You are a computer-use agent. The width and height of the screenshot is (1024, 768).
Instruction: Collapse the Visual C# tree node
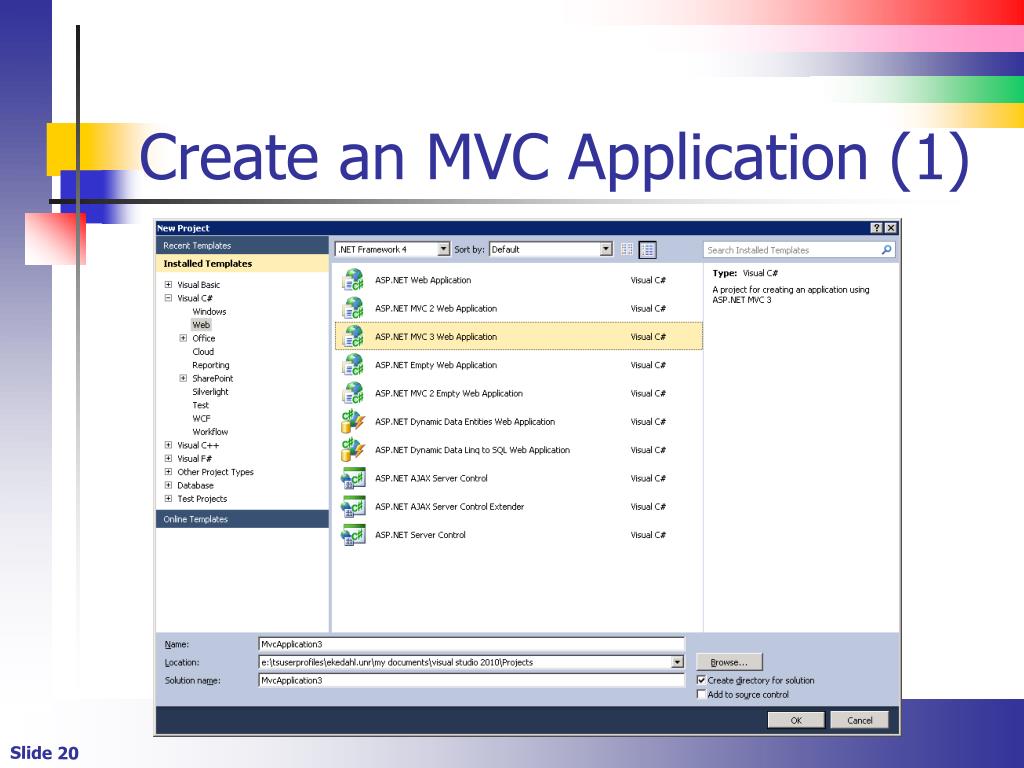tap(168, 298)
